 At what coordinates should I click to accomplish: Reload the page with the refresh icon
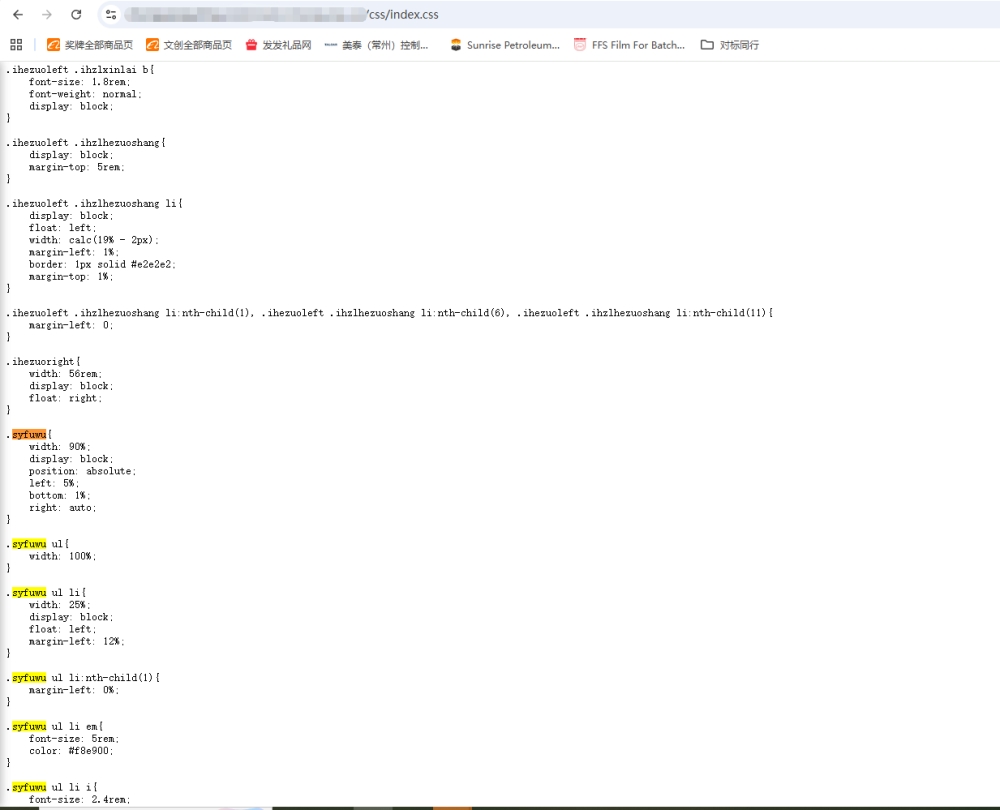[76, 14]
